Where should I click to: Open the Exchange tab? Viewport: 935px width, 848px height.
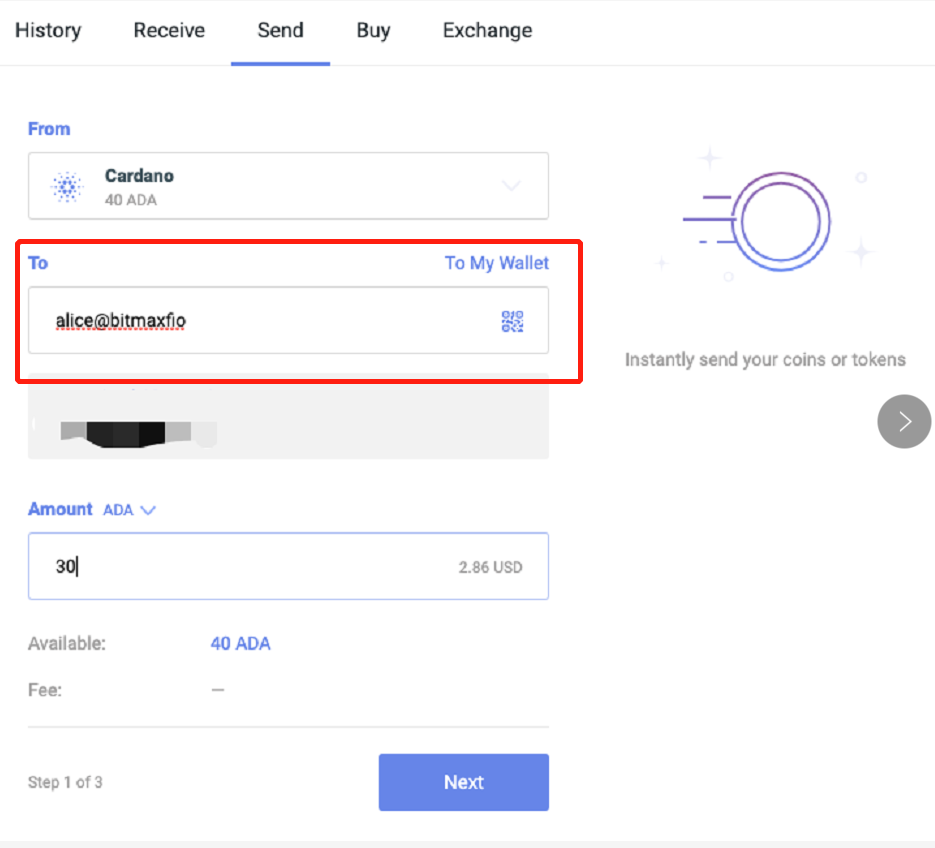[487, 30]
